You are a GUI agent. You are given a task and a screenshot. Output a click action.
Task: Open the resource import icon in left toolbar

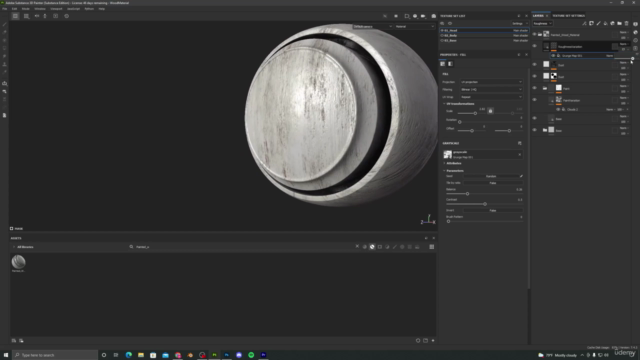[4, 84]
